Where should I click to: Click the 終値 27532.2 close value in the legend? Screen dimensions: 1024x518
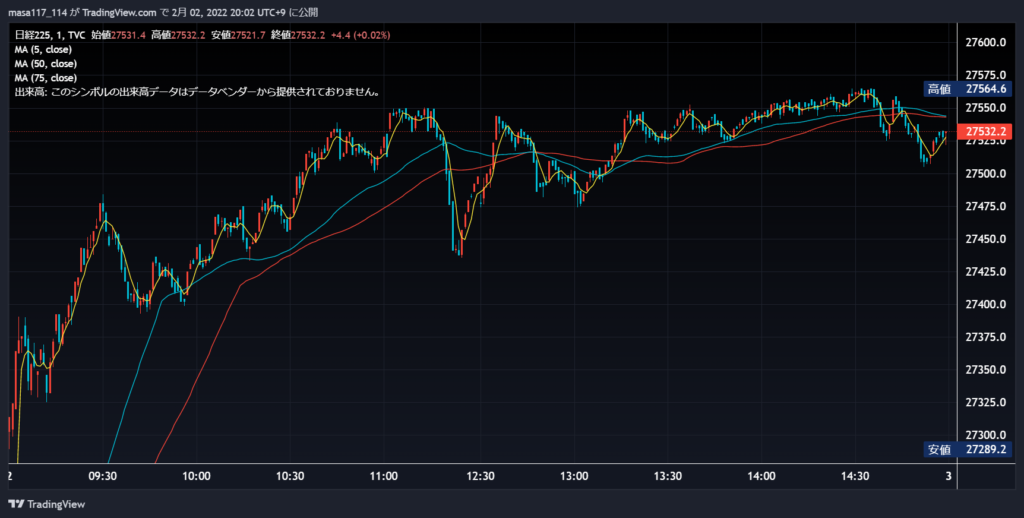(297, 35)
